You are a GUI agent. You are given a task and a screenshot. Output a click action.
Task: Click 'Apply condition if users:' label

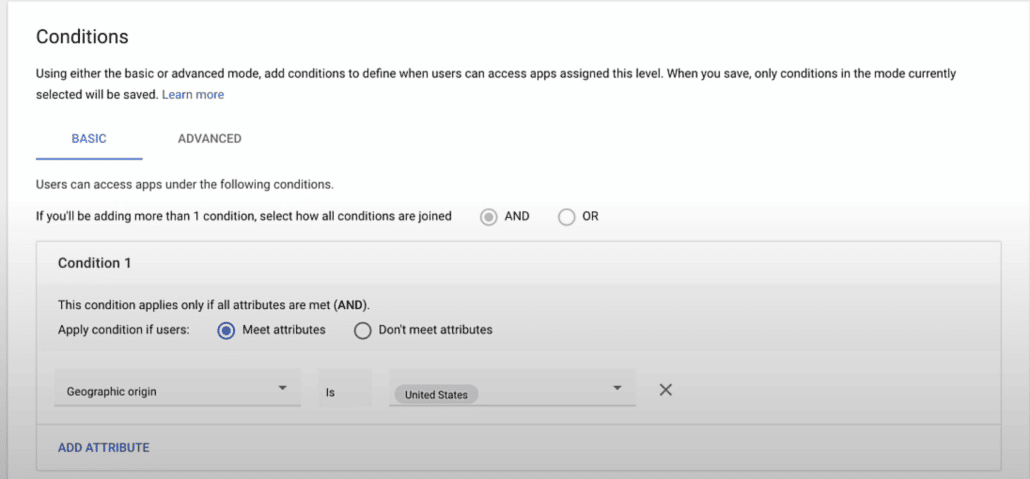123,330
